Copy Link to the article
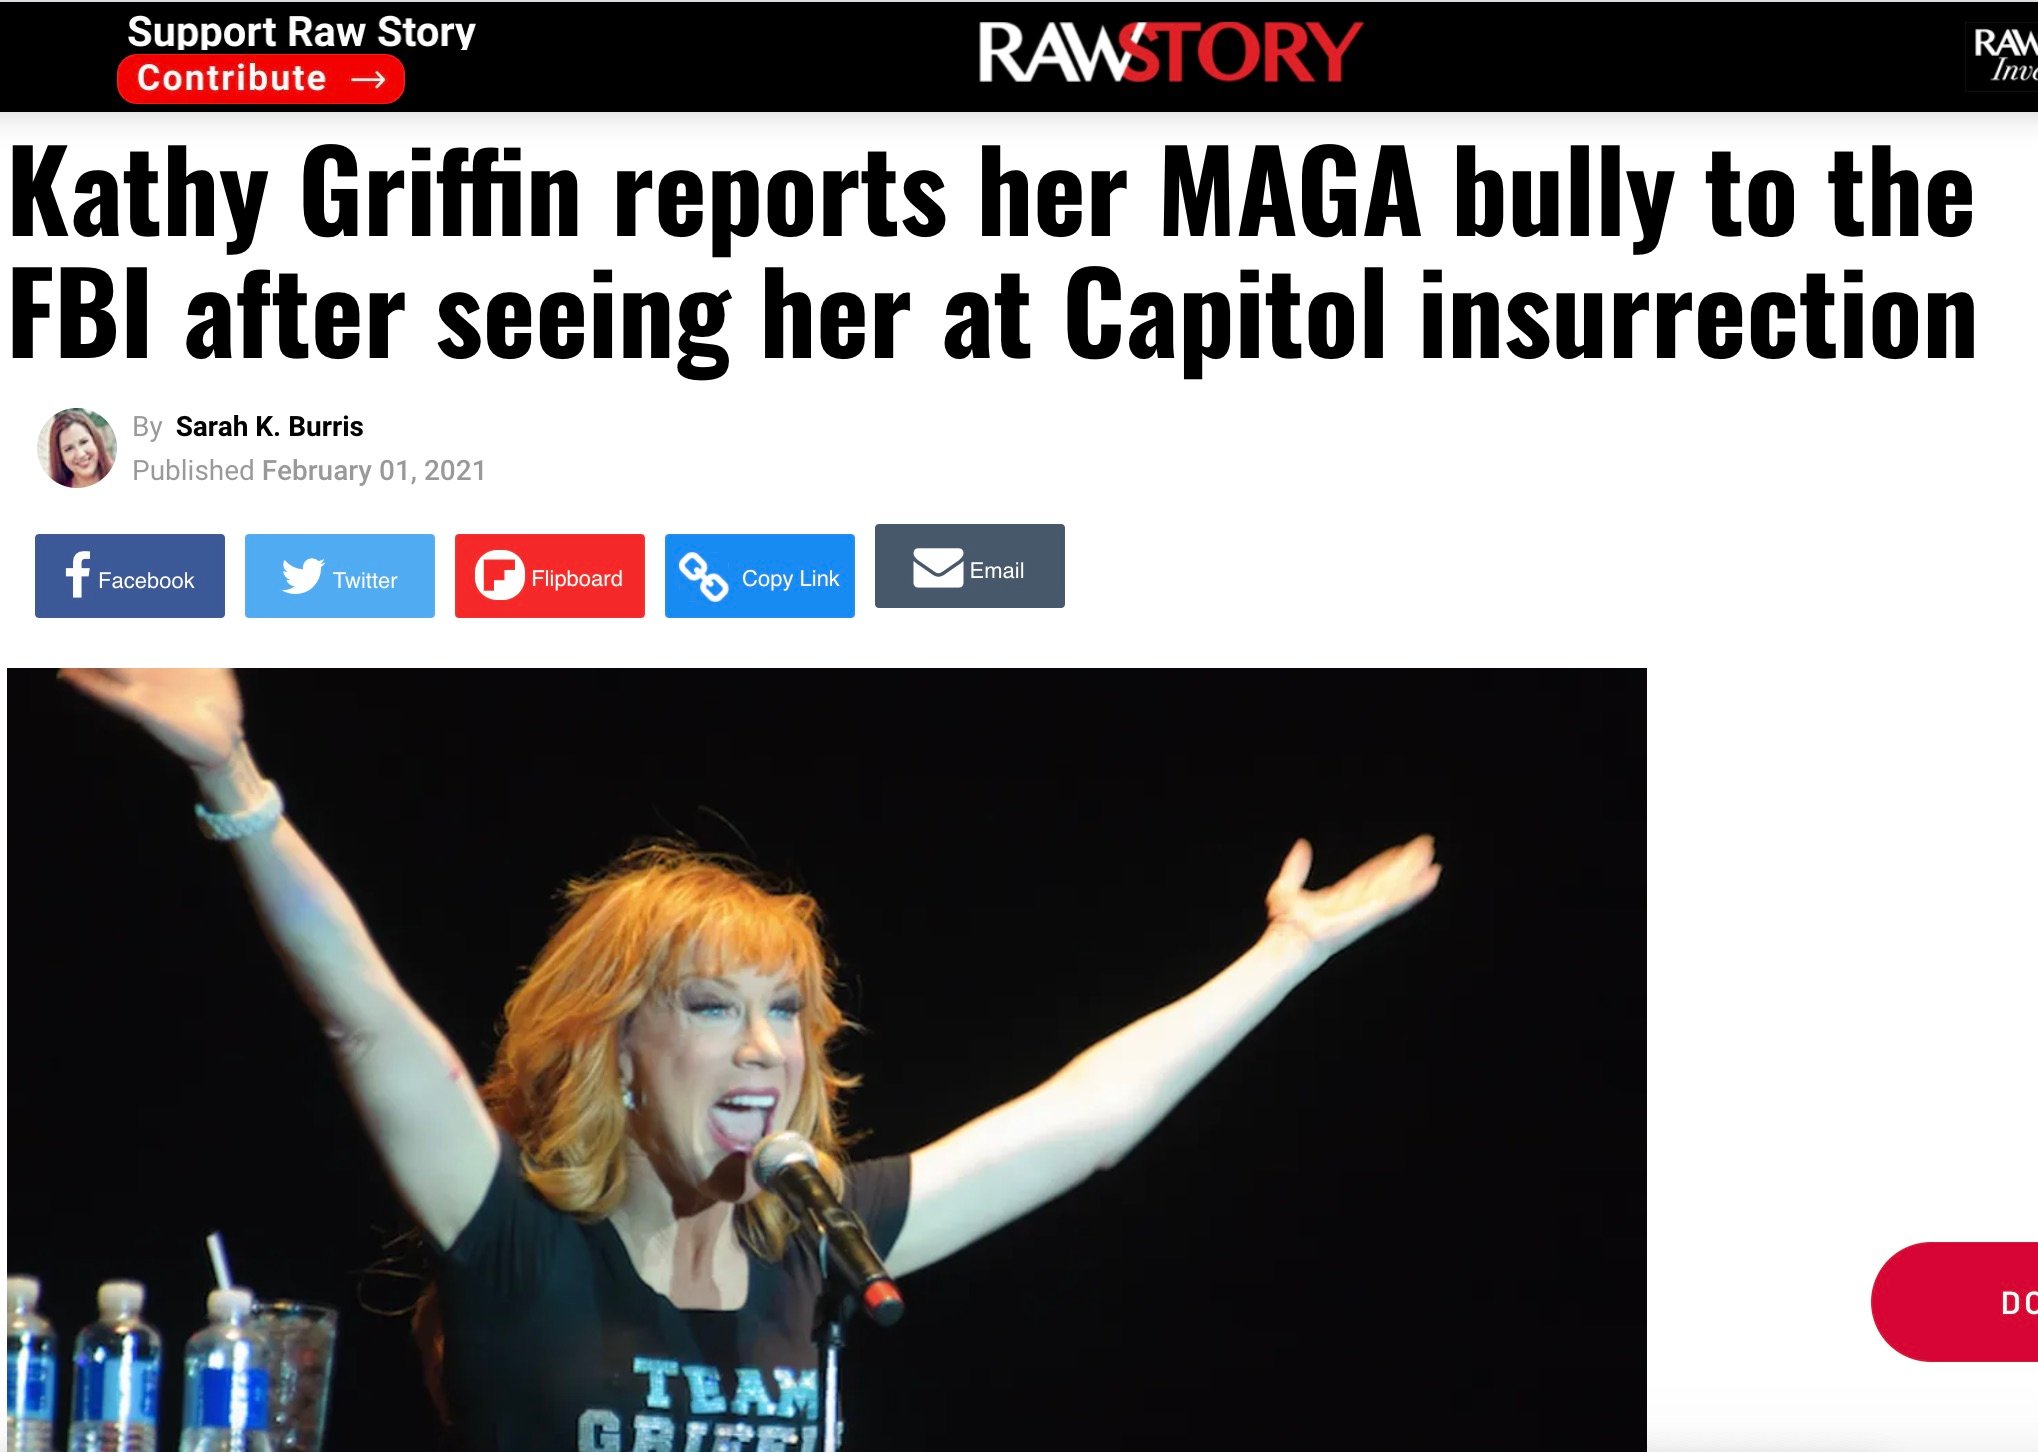This screenshot has height=1452, width=2038. tap(760, 576)
